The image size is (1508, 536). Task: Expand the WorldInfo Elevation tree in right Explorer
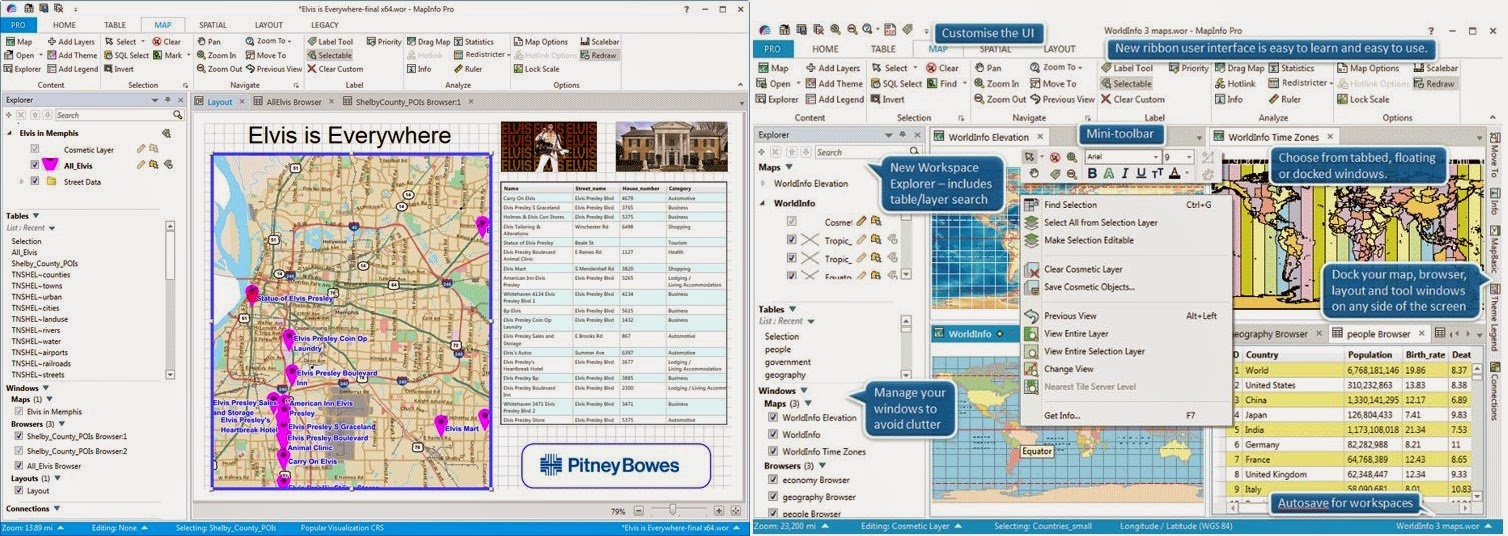(764, 184)
